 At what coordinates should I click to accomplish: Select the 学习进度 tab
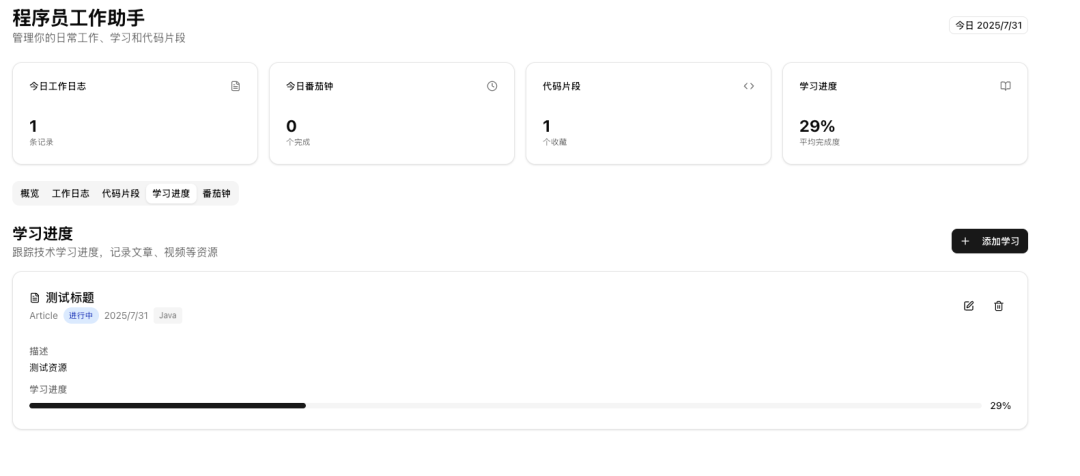(x=171, y=193)
